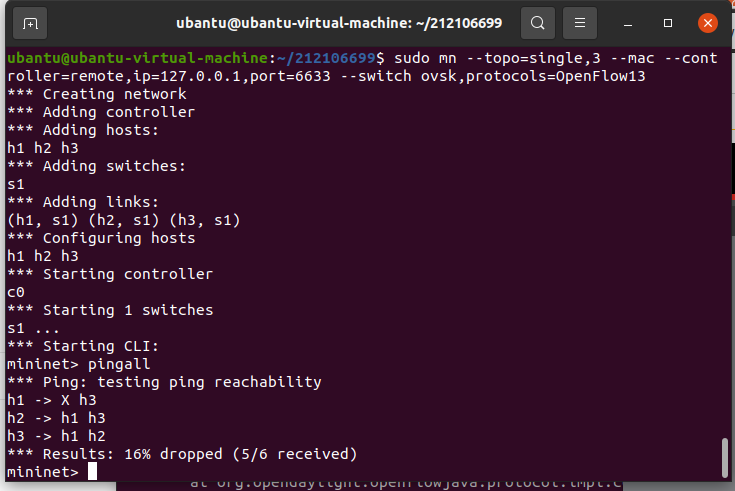Viewport: 735px width, 491px height.
Task: Open a new terminal tab
Action: coord(30,23)
